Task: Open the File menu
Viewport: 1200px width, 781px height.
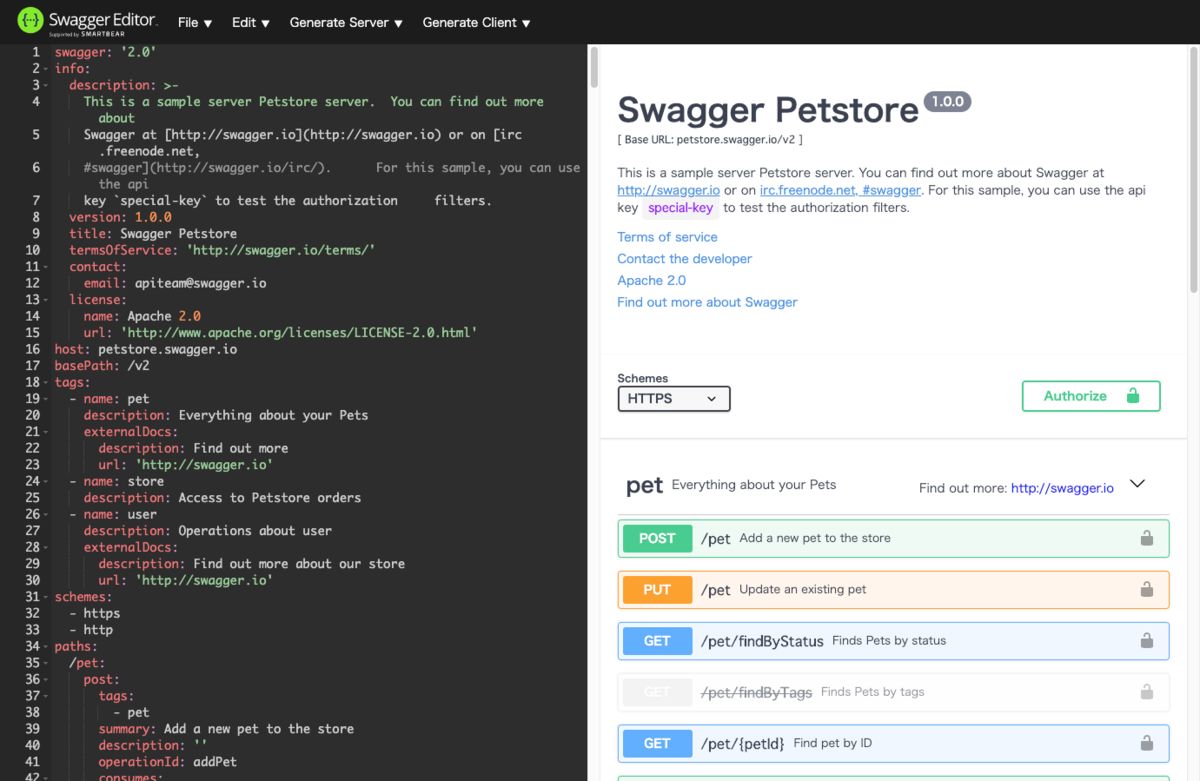Action: 195,22
